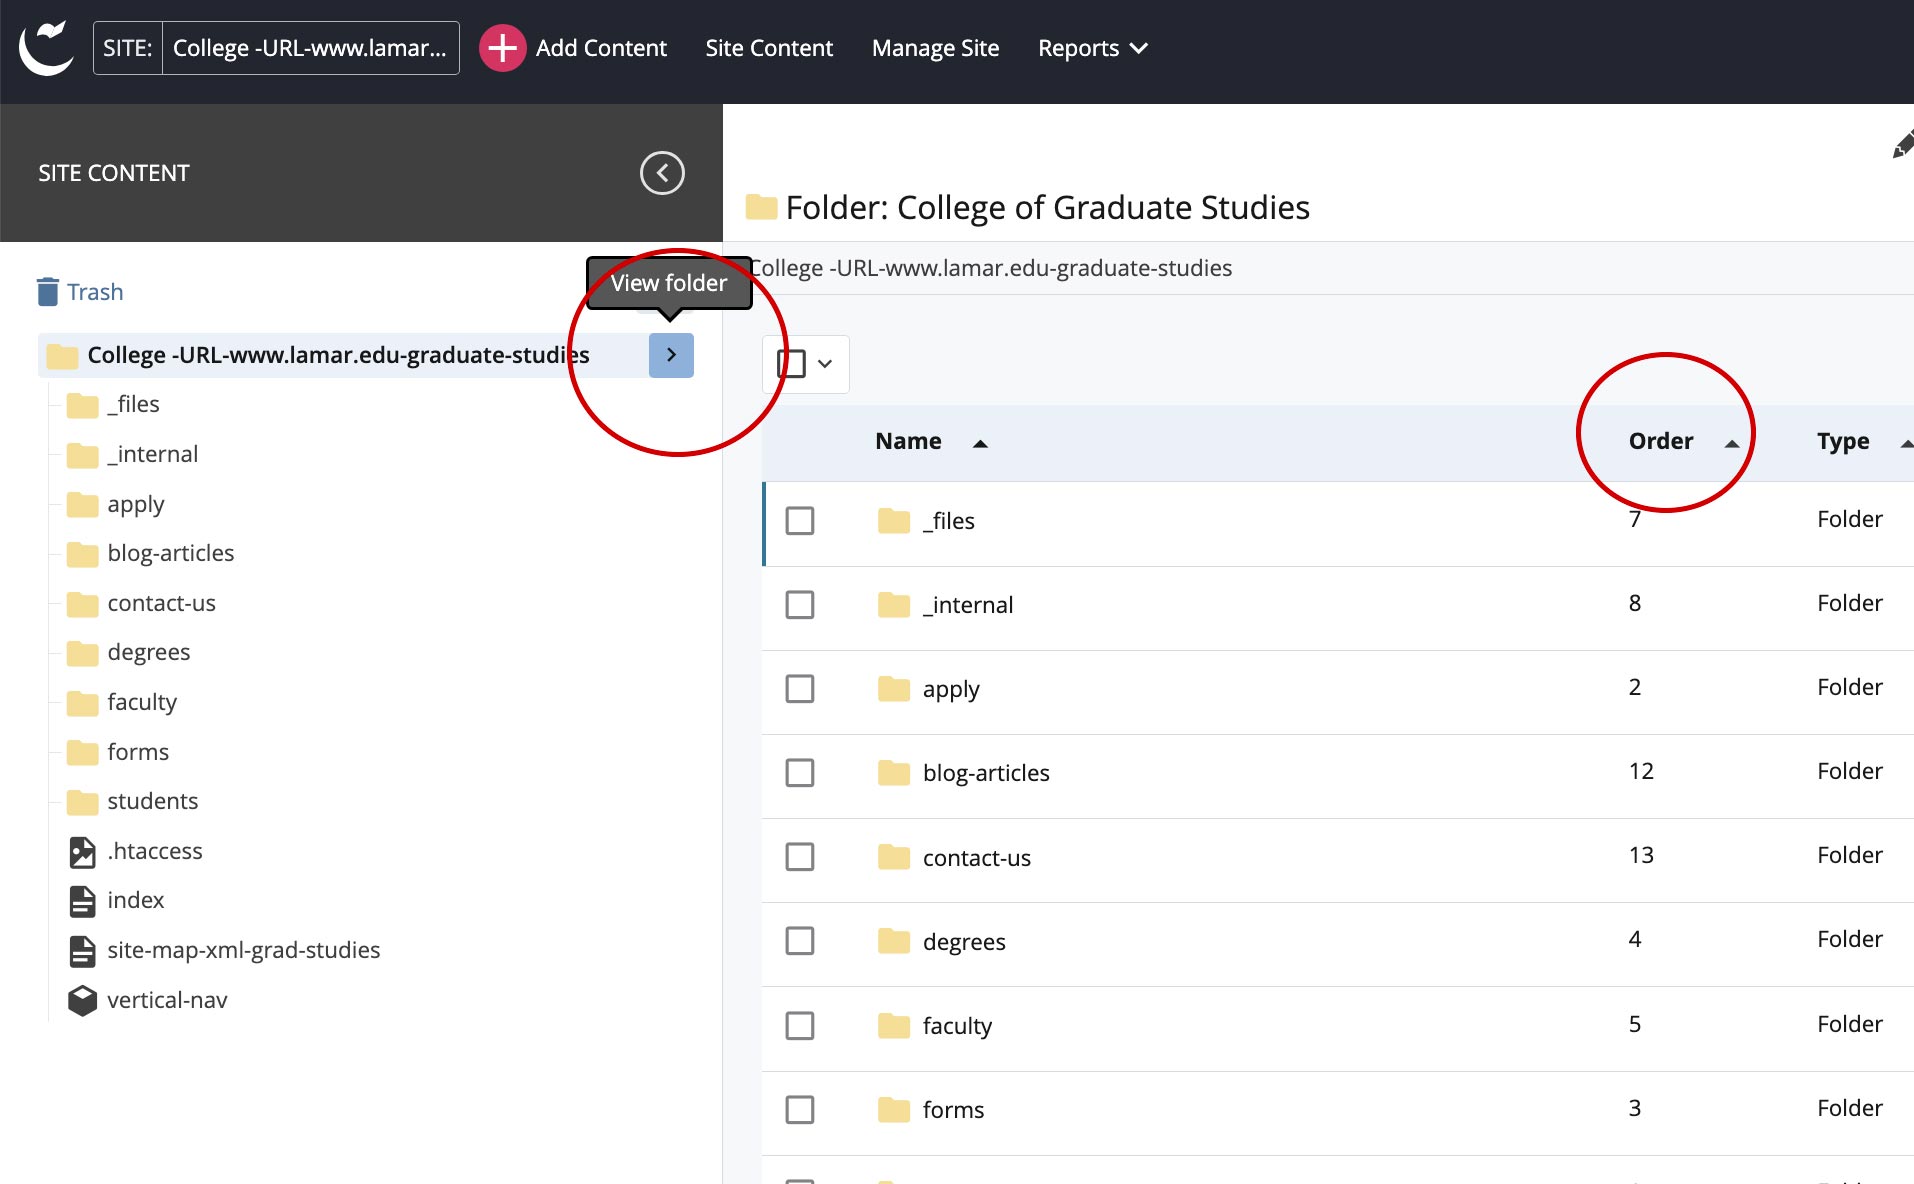Tick the checkbox beside apply folder

click(800, 689)
